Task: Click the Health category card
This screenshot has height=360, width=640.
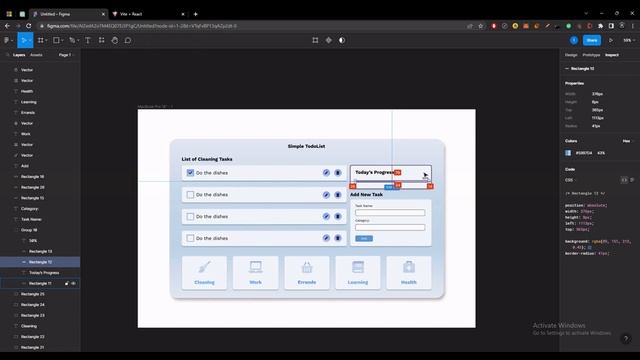Action: pos(409,273)
